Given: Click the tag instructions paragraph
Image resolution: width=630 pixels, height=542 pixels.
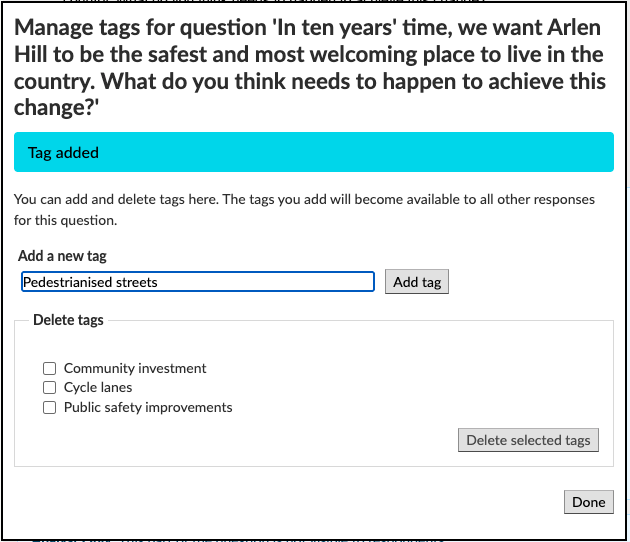Looking at the screenshot, I should pyautogui.click(x=304, y=210).
